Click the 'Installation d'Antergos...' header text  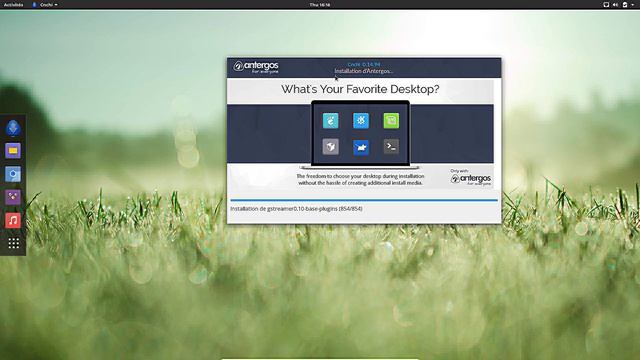click(364, 71)
